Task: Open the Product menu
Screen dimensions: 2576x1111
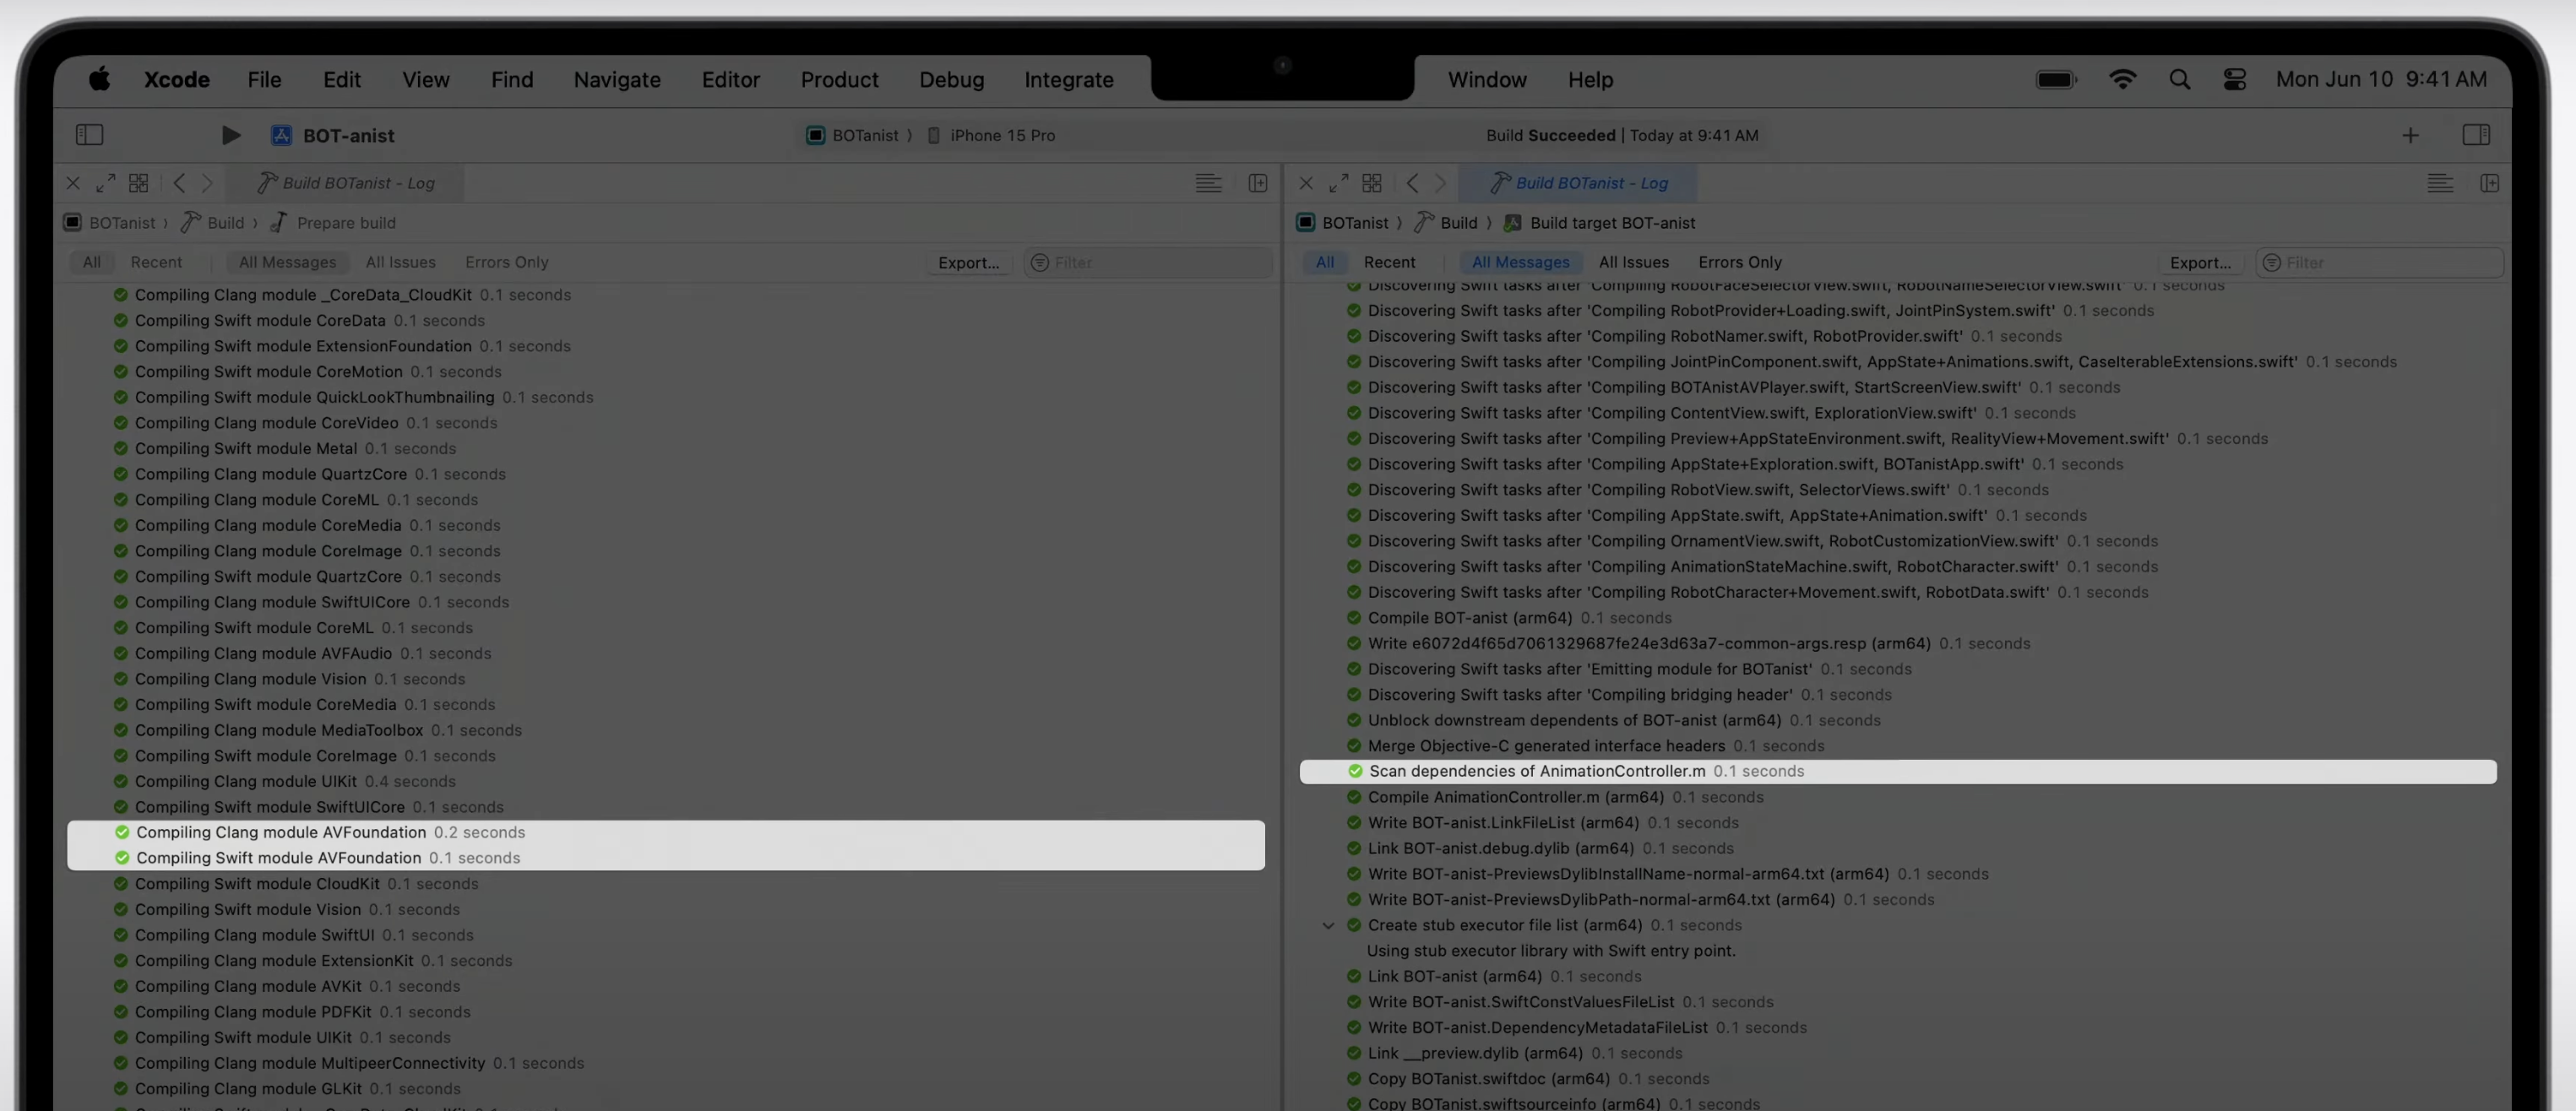Action: click(x=839, y=80)
